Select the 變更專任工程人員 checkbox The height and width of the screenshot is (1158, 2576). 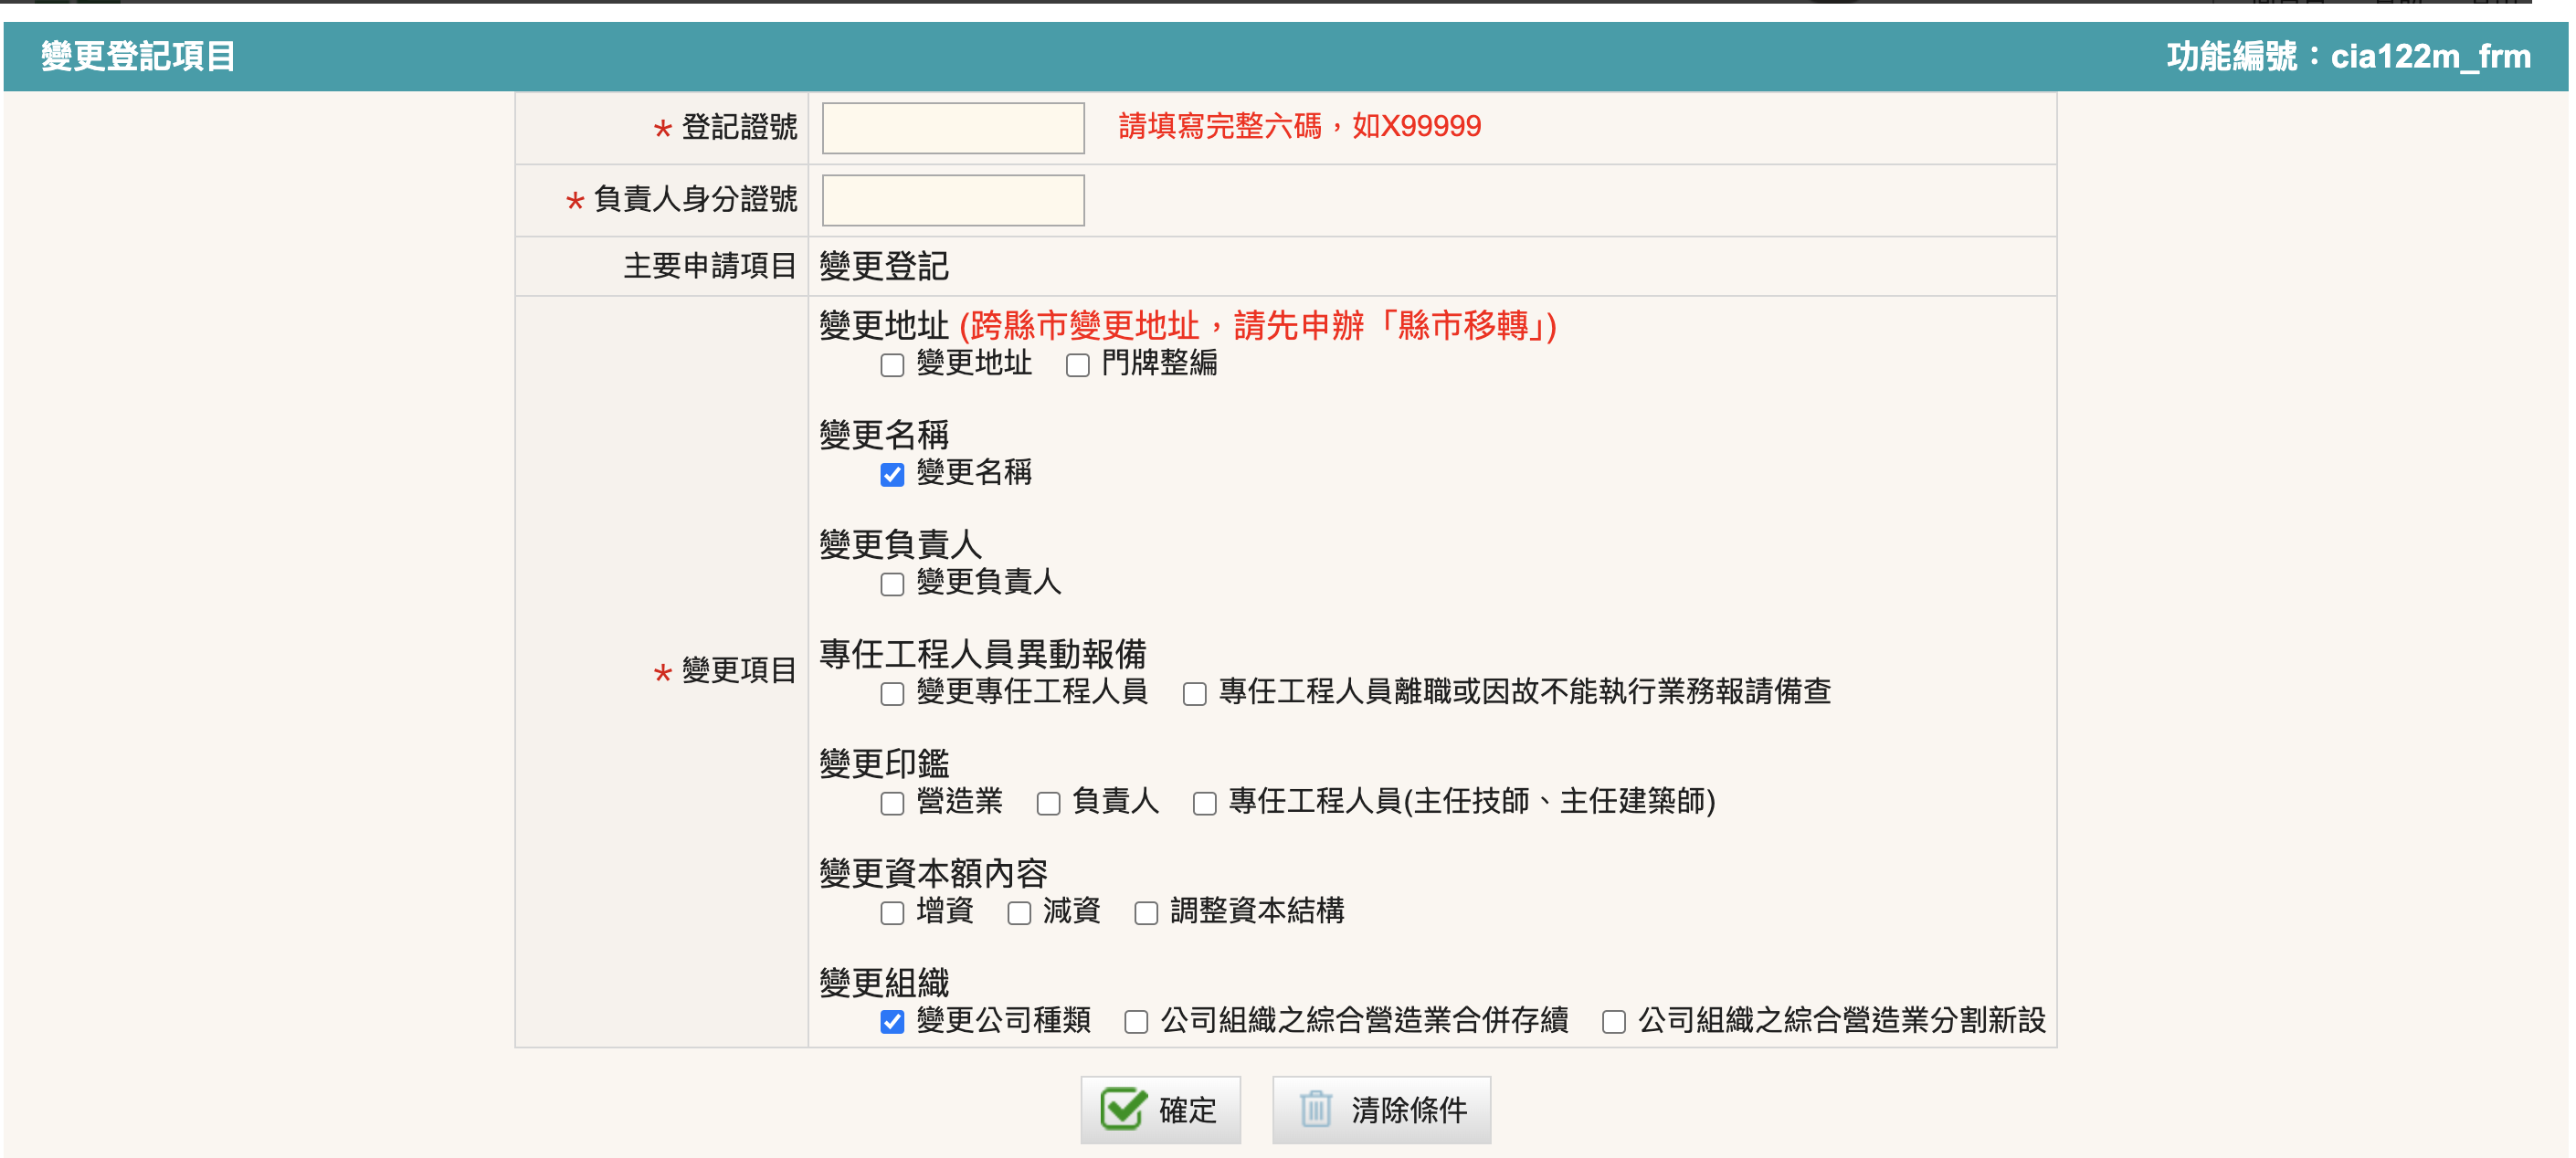point(892,693)
